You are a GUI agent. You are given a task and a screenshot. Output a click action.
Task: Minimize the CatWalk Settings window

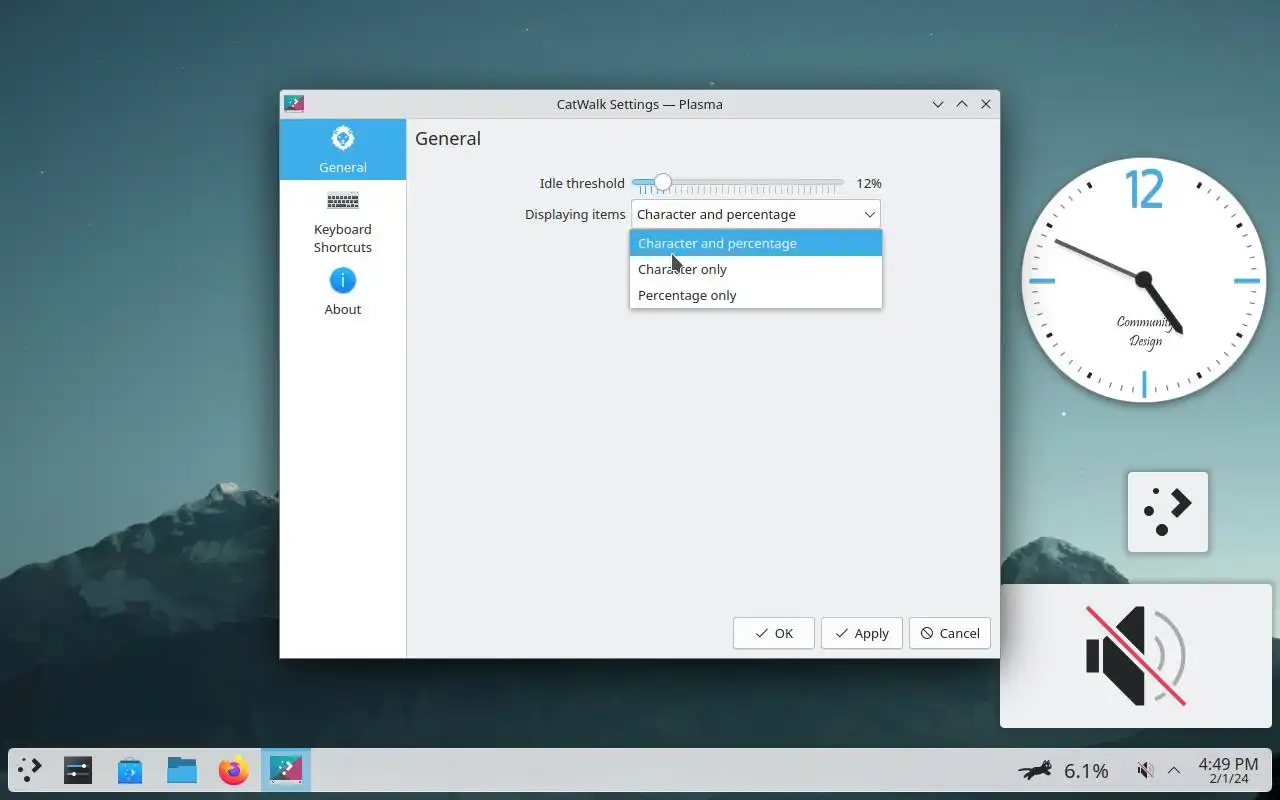938,104
